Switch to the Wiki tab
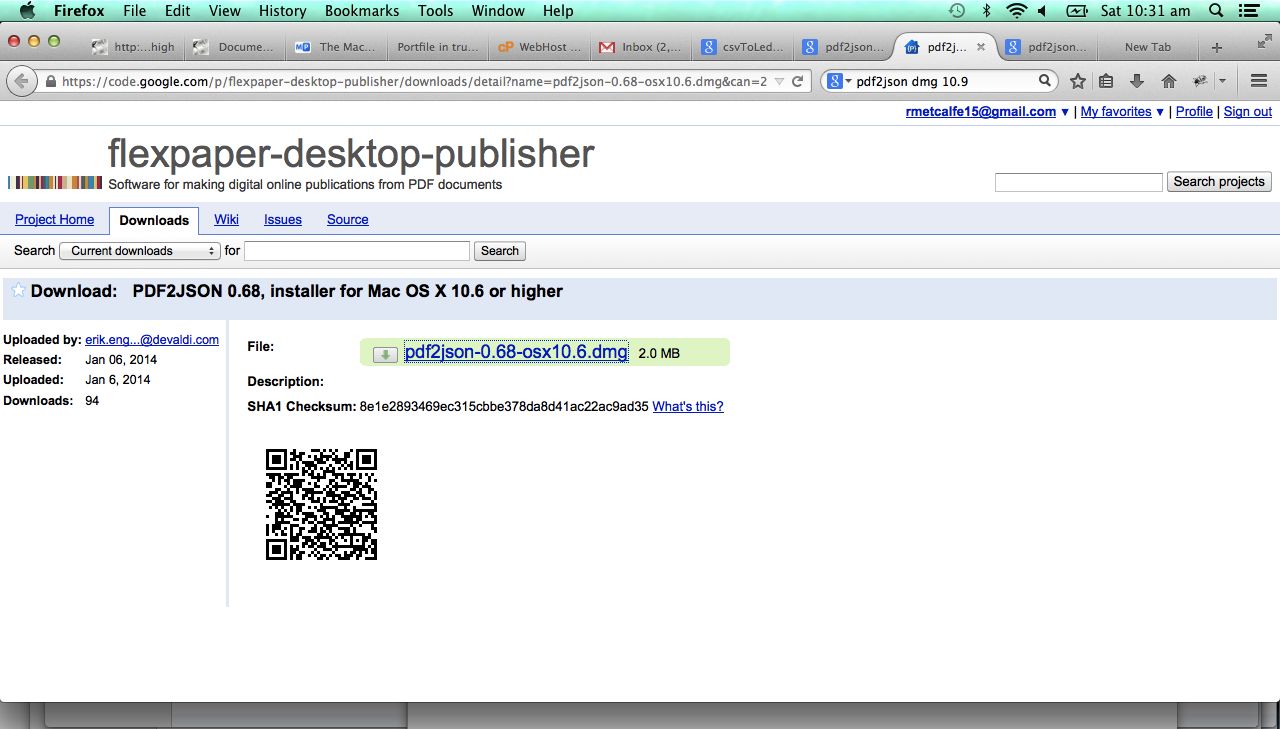Screen dimensions: 1280x729 coord(226,220)
